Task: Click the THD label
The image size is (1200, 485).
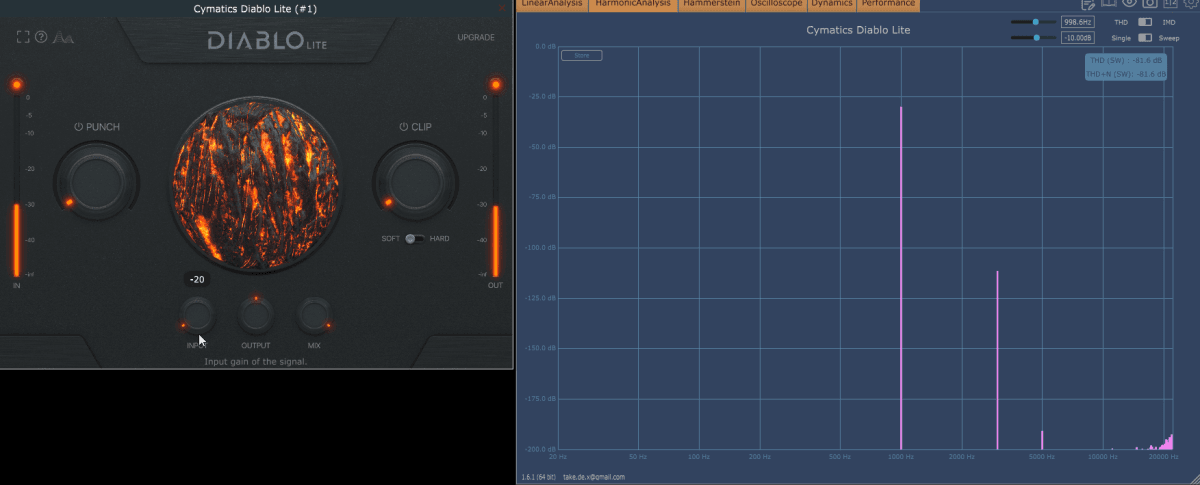Action: (1120, 21)
